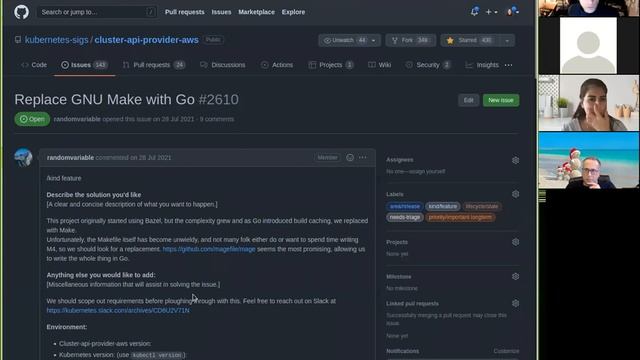Open the kubernetes-sigs organization link
The height and width of the screenshot is (360, 640).
pyautogui.click(x=56, y=40)
